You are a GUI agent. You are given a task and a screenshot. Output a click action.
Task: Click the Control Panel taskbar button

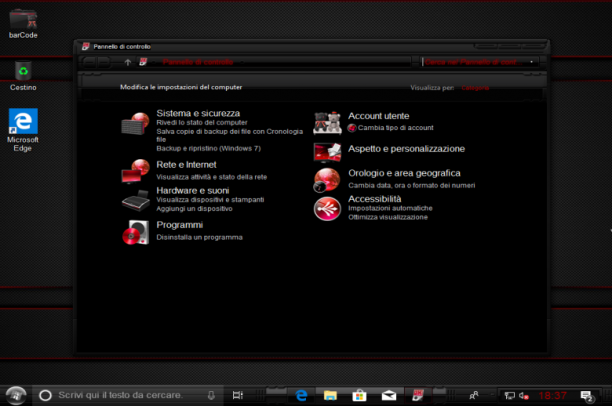click(418, 395)
